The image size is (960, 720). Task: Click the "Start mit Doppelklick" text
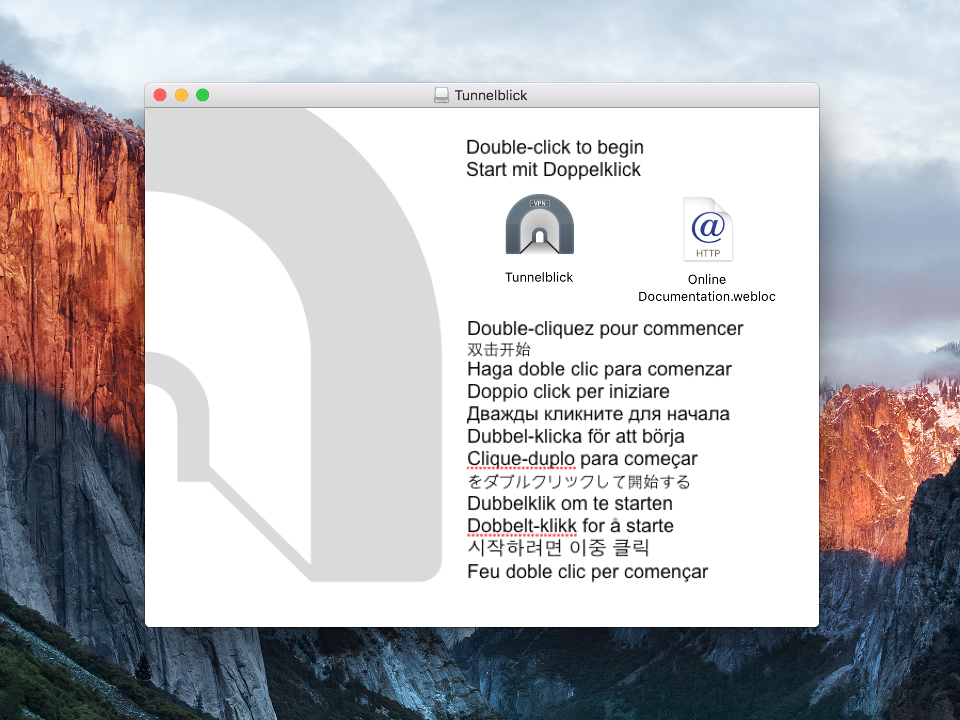[553, 170]
